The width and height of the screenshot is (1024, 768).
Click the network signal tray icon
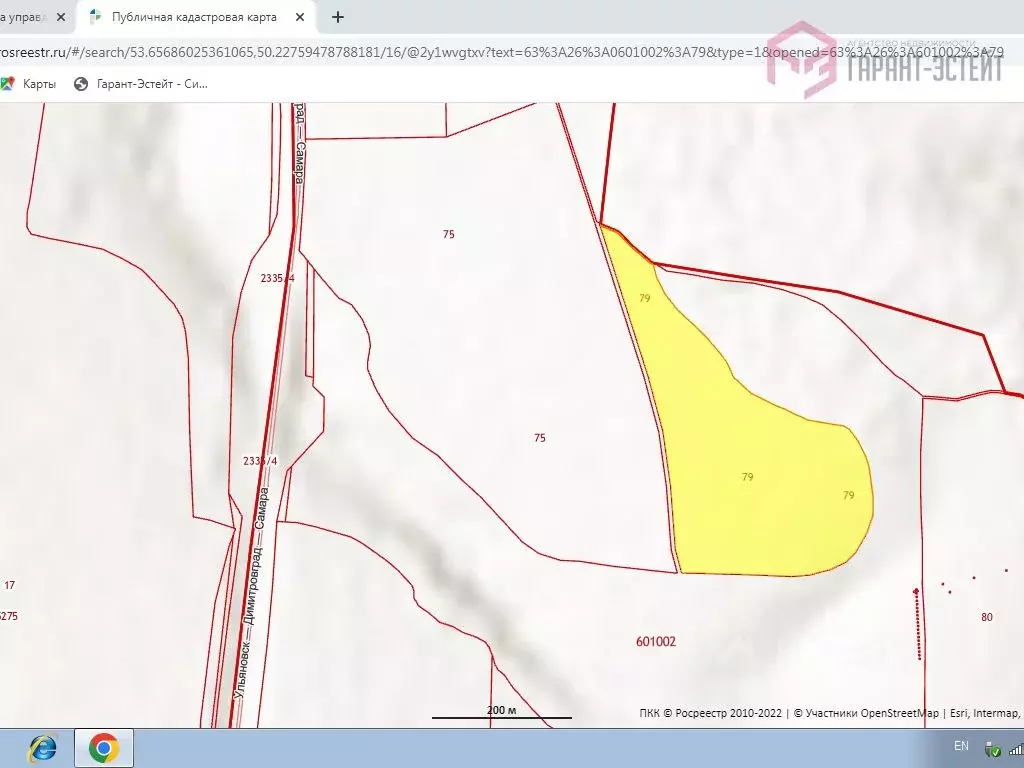(1016, 749)
